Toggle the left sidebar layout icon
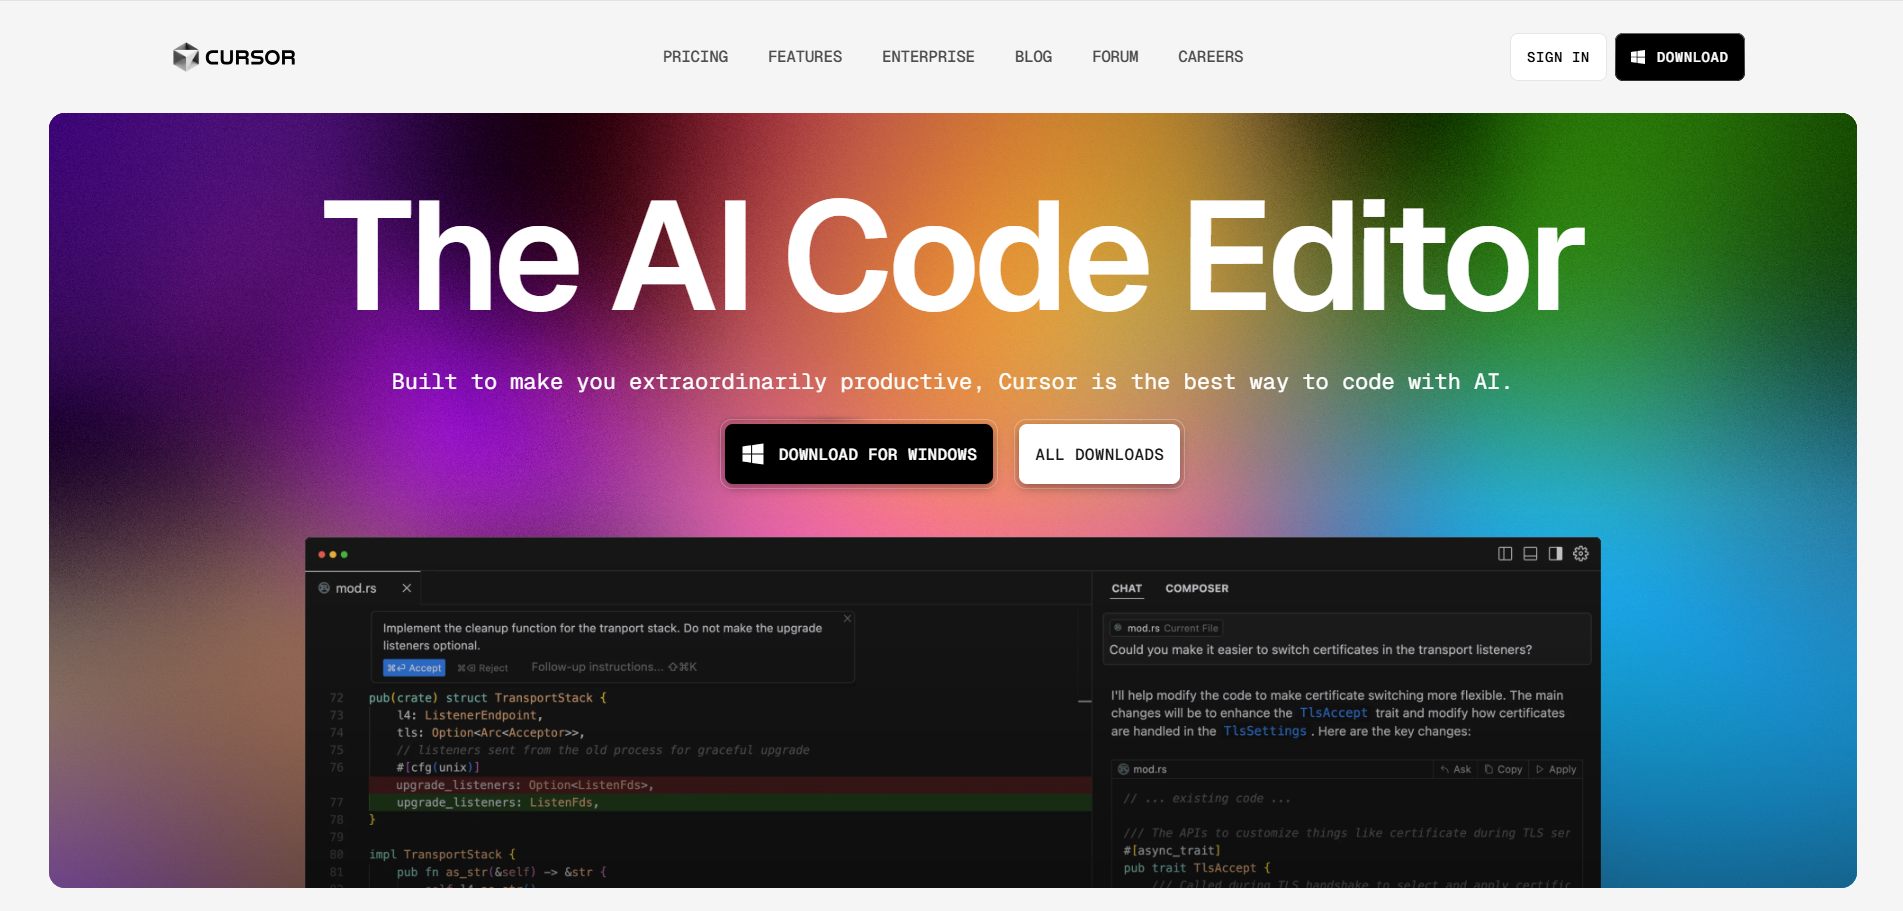 click(1505, 554)
